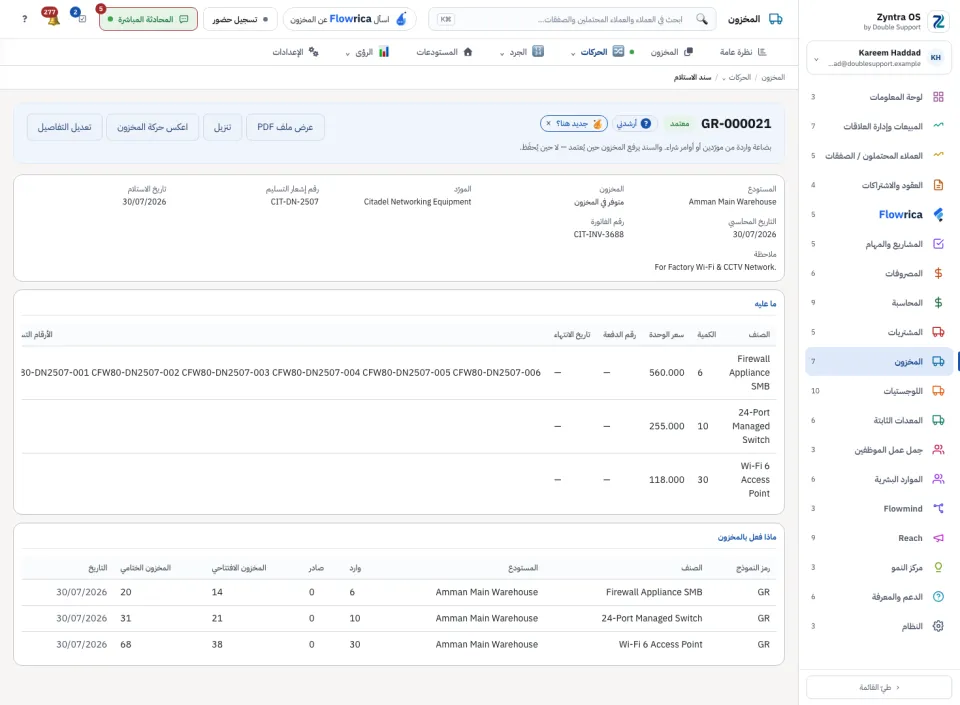Open الدعم والمعرفة support in the sidebar
Image resolution: width=960 pixels, height=705 pixels.
point(879,596)
